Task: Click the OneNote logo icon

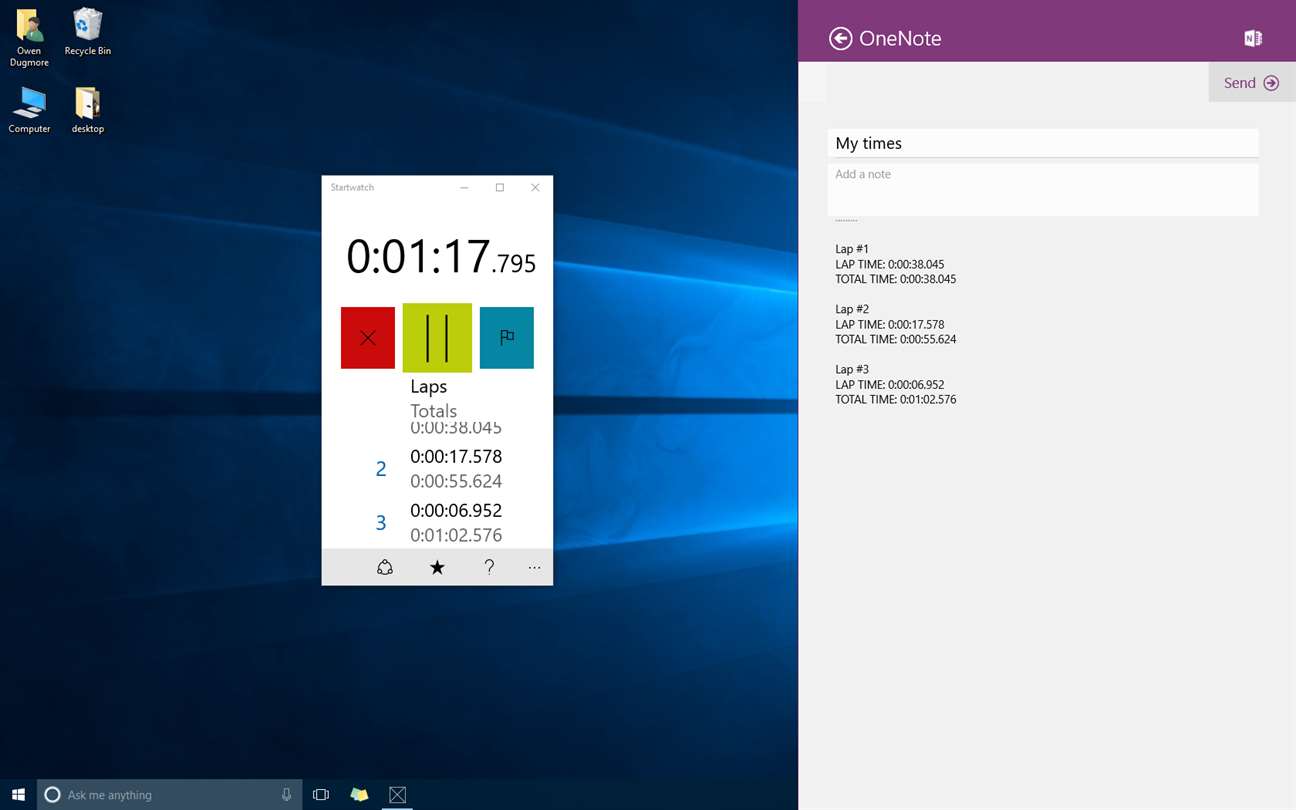Action: tap(1253, 38)
